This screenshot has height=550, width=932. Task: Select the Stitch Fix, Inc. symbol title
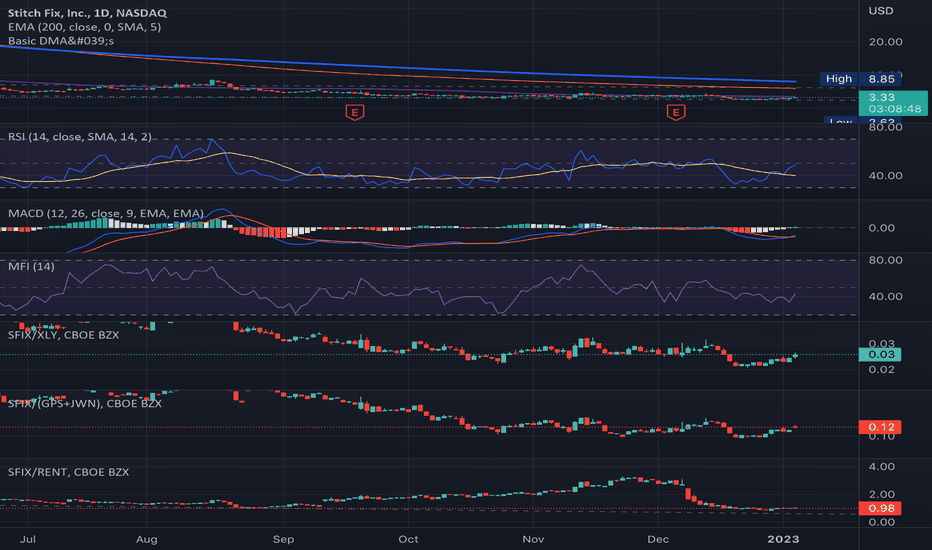pos(87,12)
